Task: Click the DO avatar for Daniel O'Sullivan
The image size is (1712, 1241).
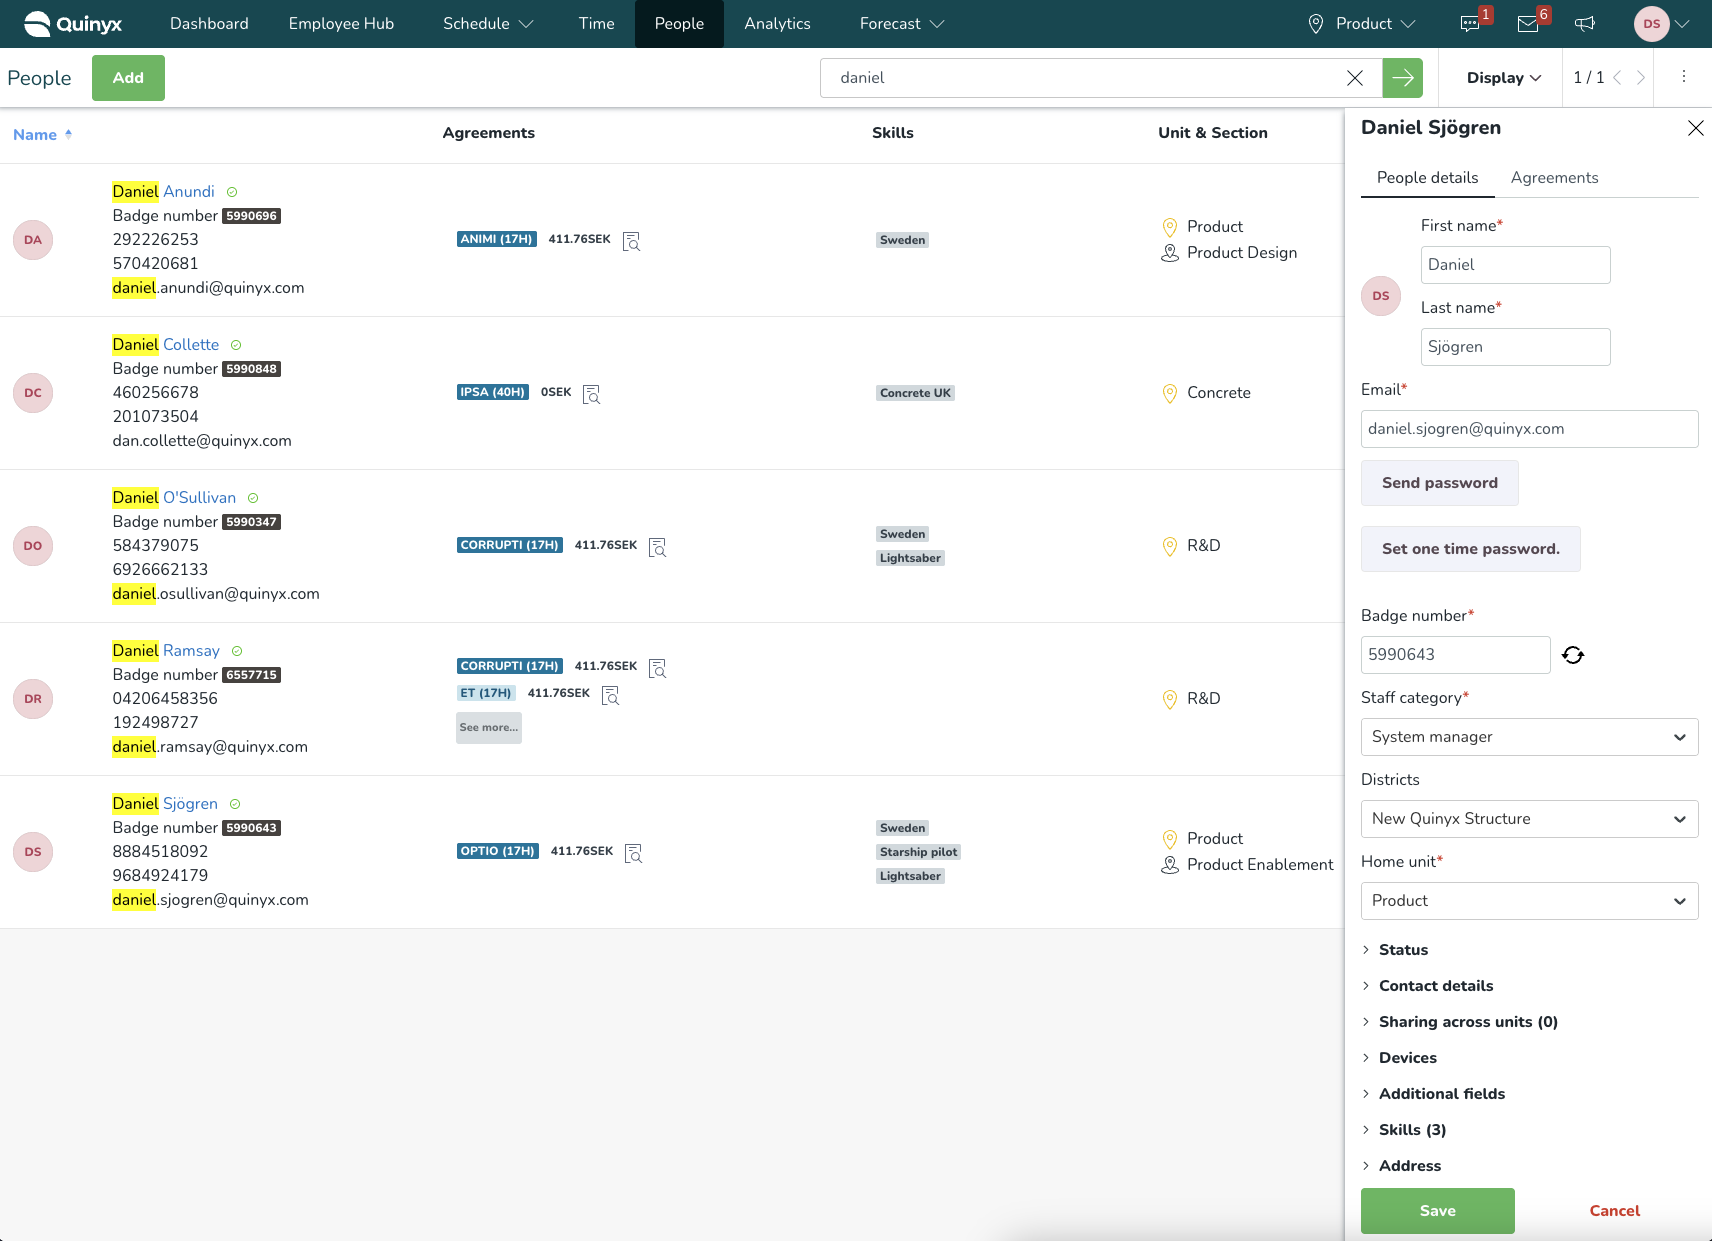Action: click(33, 546)
